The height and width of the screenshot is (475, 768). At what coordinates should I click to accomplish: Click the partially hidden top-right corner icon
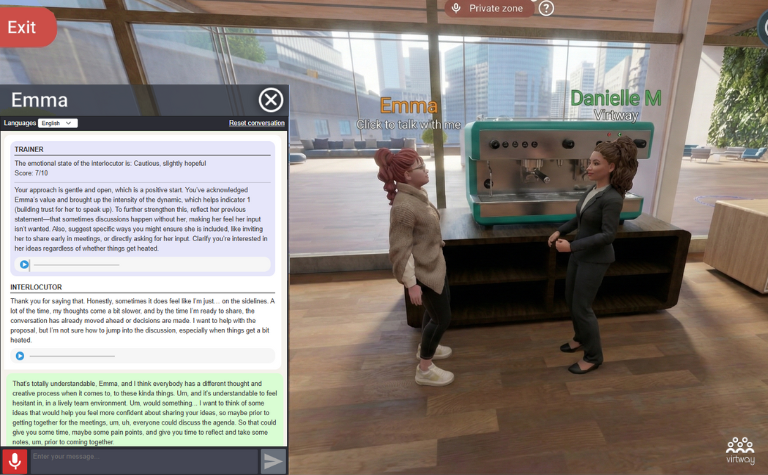(761, 29)
